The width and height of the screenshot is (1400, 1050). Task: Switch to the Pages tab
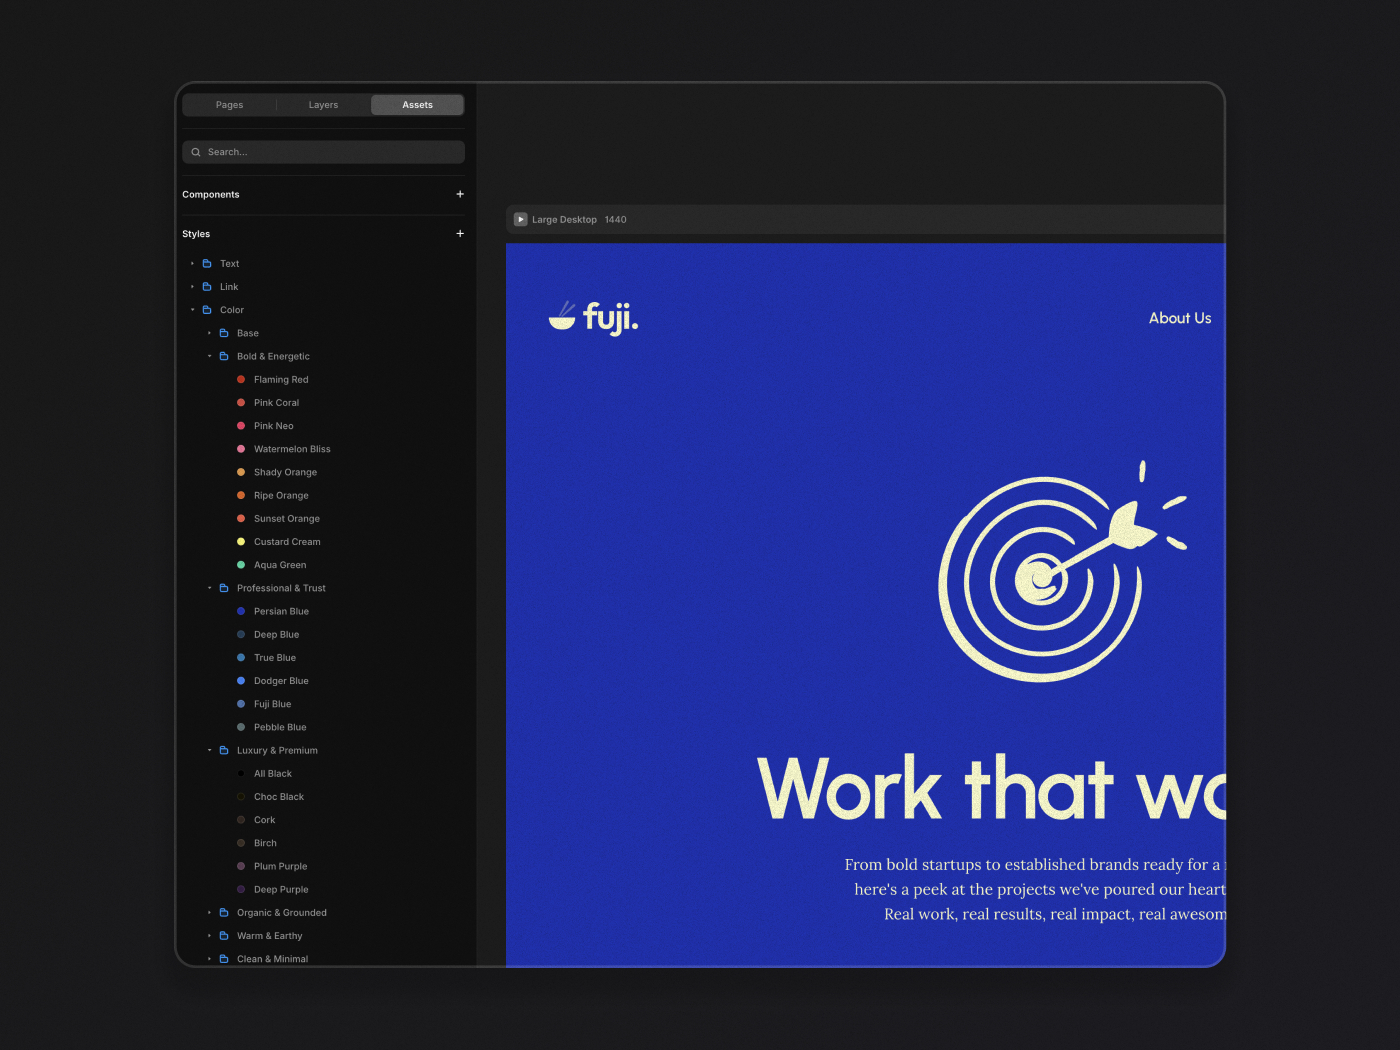pos(229,105)
